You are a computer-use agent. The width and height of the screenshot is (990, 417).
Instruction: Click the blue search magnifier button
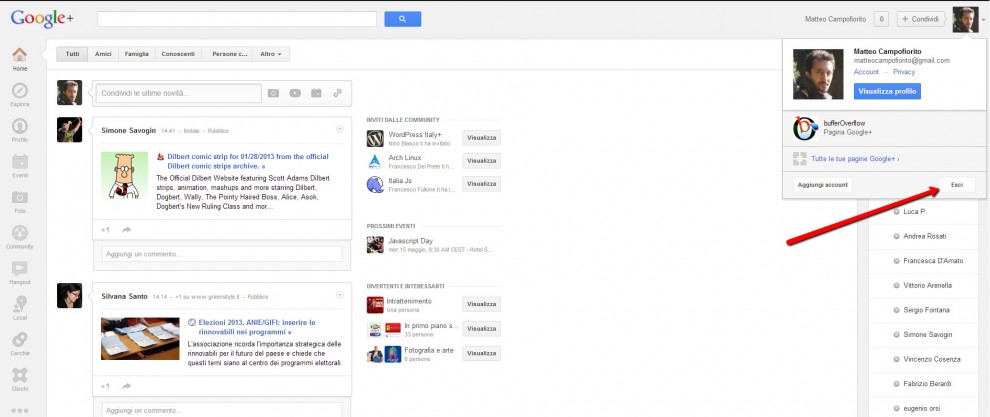click(403, 20)
